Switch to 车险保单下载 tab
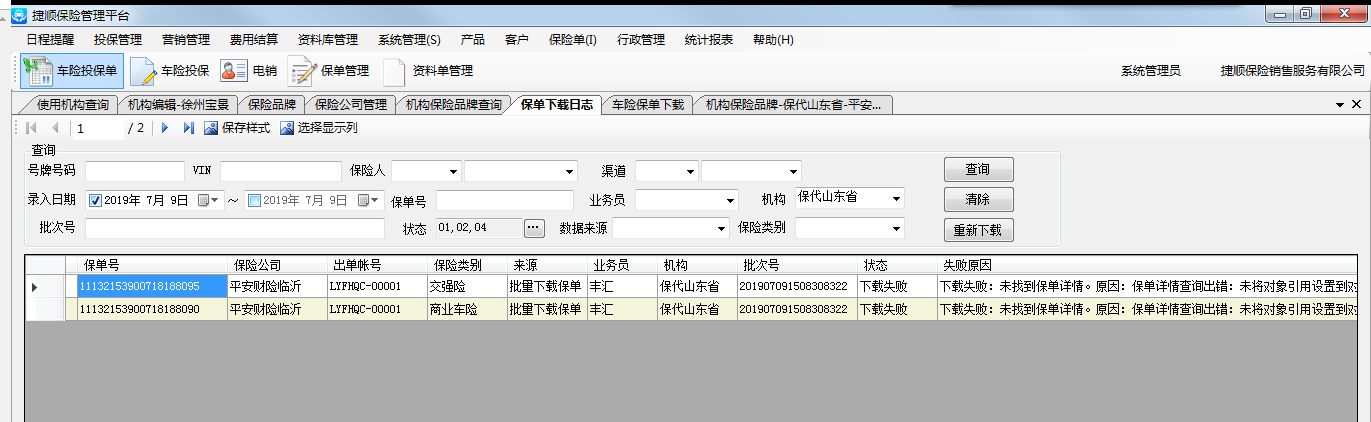The height and width of the screenshot is (422, 1371). [x=648, y=104]
